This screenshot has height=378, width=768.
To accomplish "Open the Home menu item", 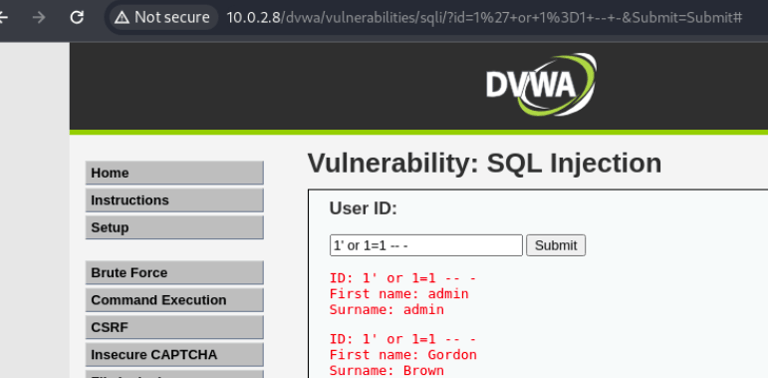I will coord(174,173).
